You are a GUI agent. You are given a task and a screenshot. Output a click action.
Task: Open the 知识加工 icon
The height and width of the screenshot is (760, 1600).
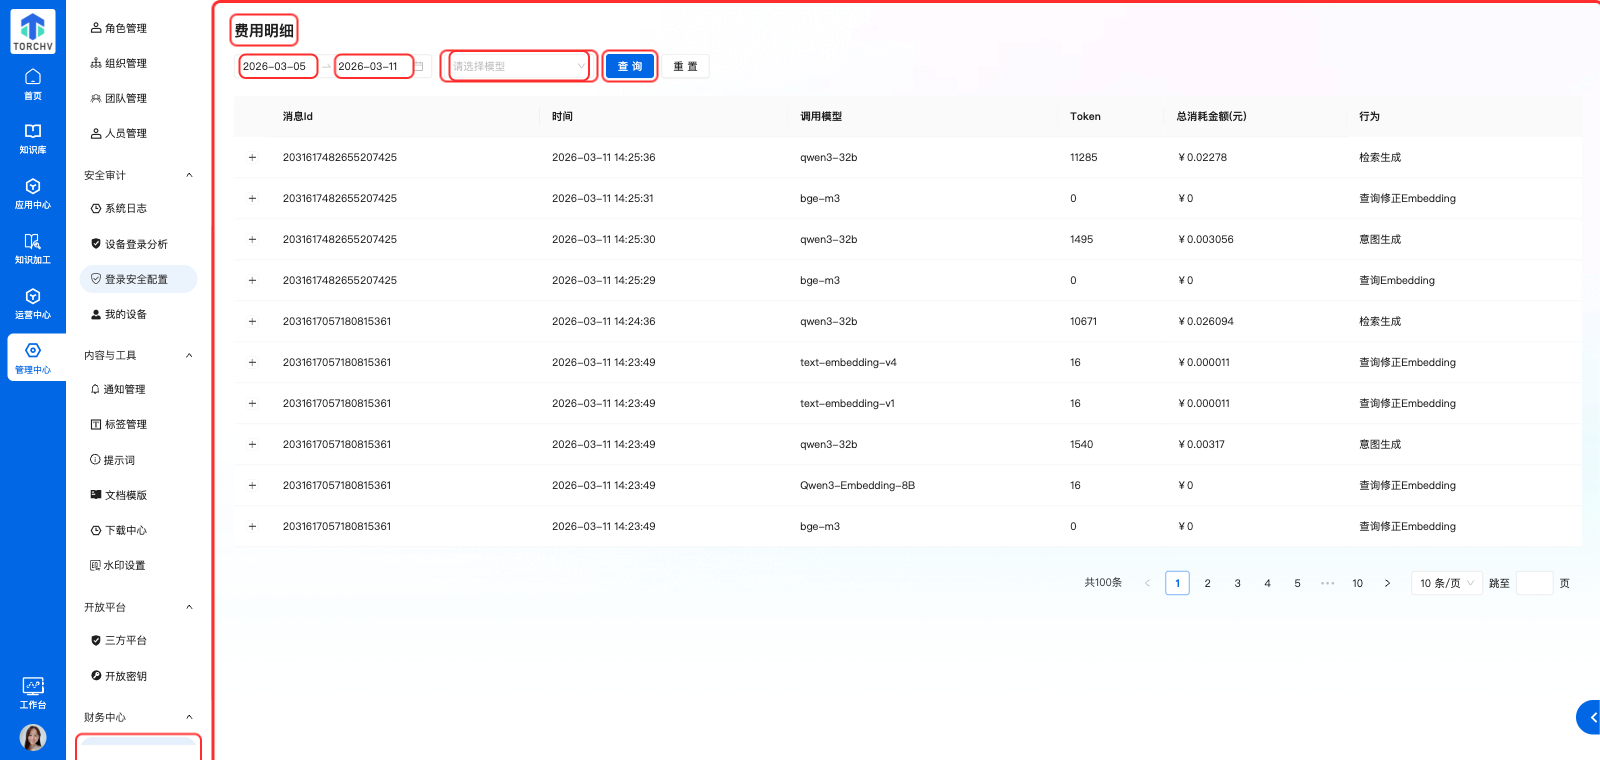32,248
